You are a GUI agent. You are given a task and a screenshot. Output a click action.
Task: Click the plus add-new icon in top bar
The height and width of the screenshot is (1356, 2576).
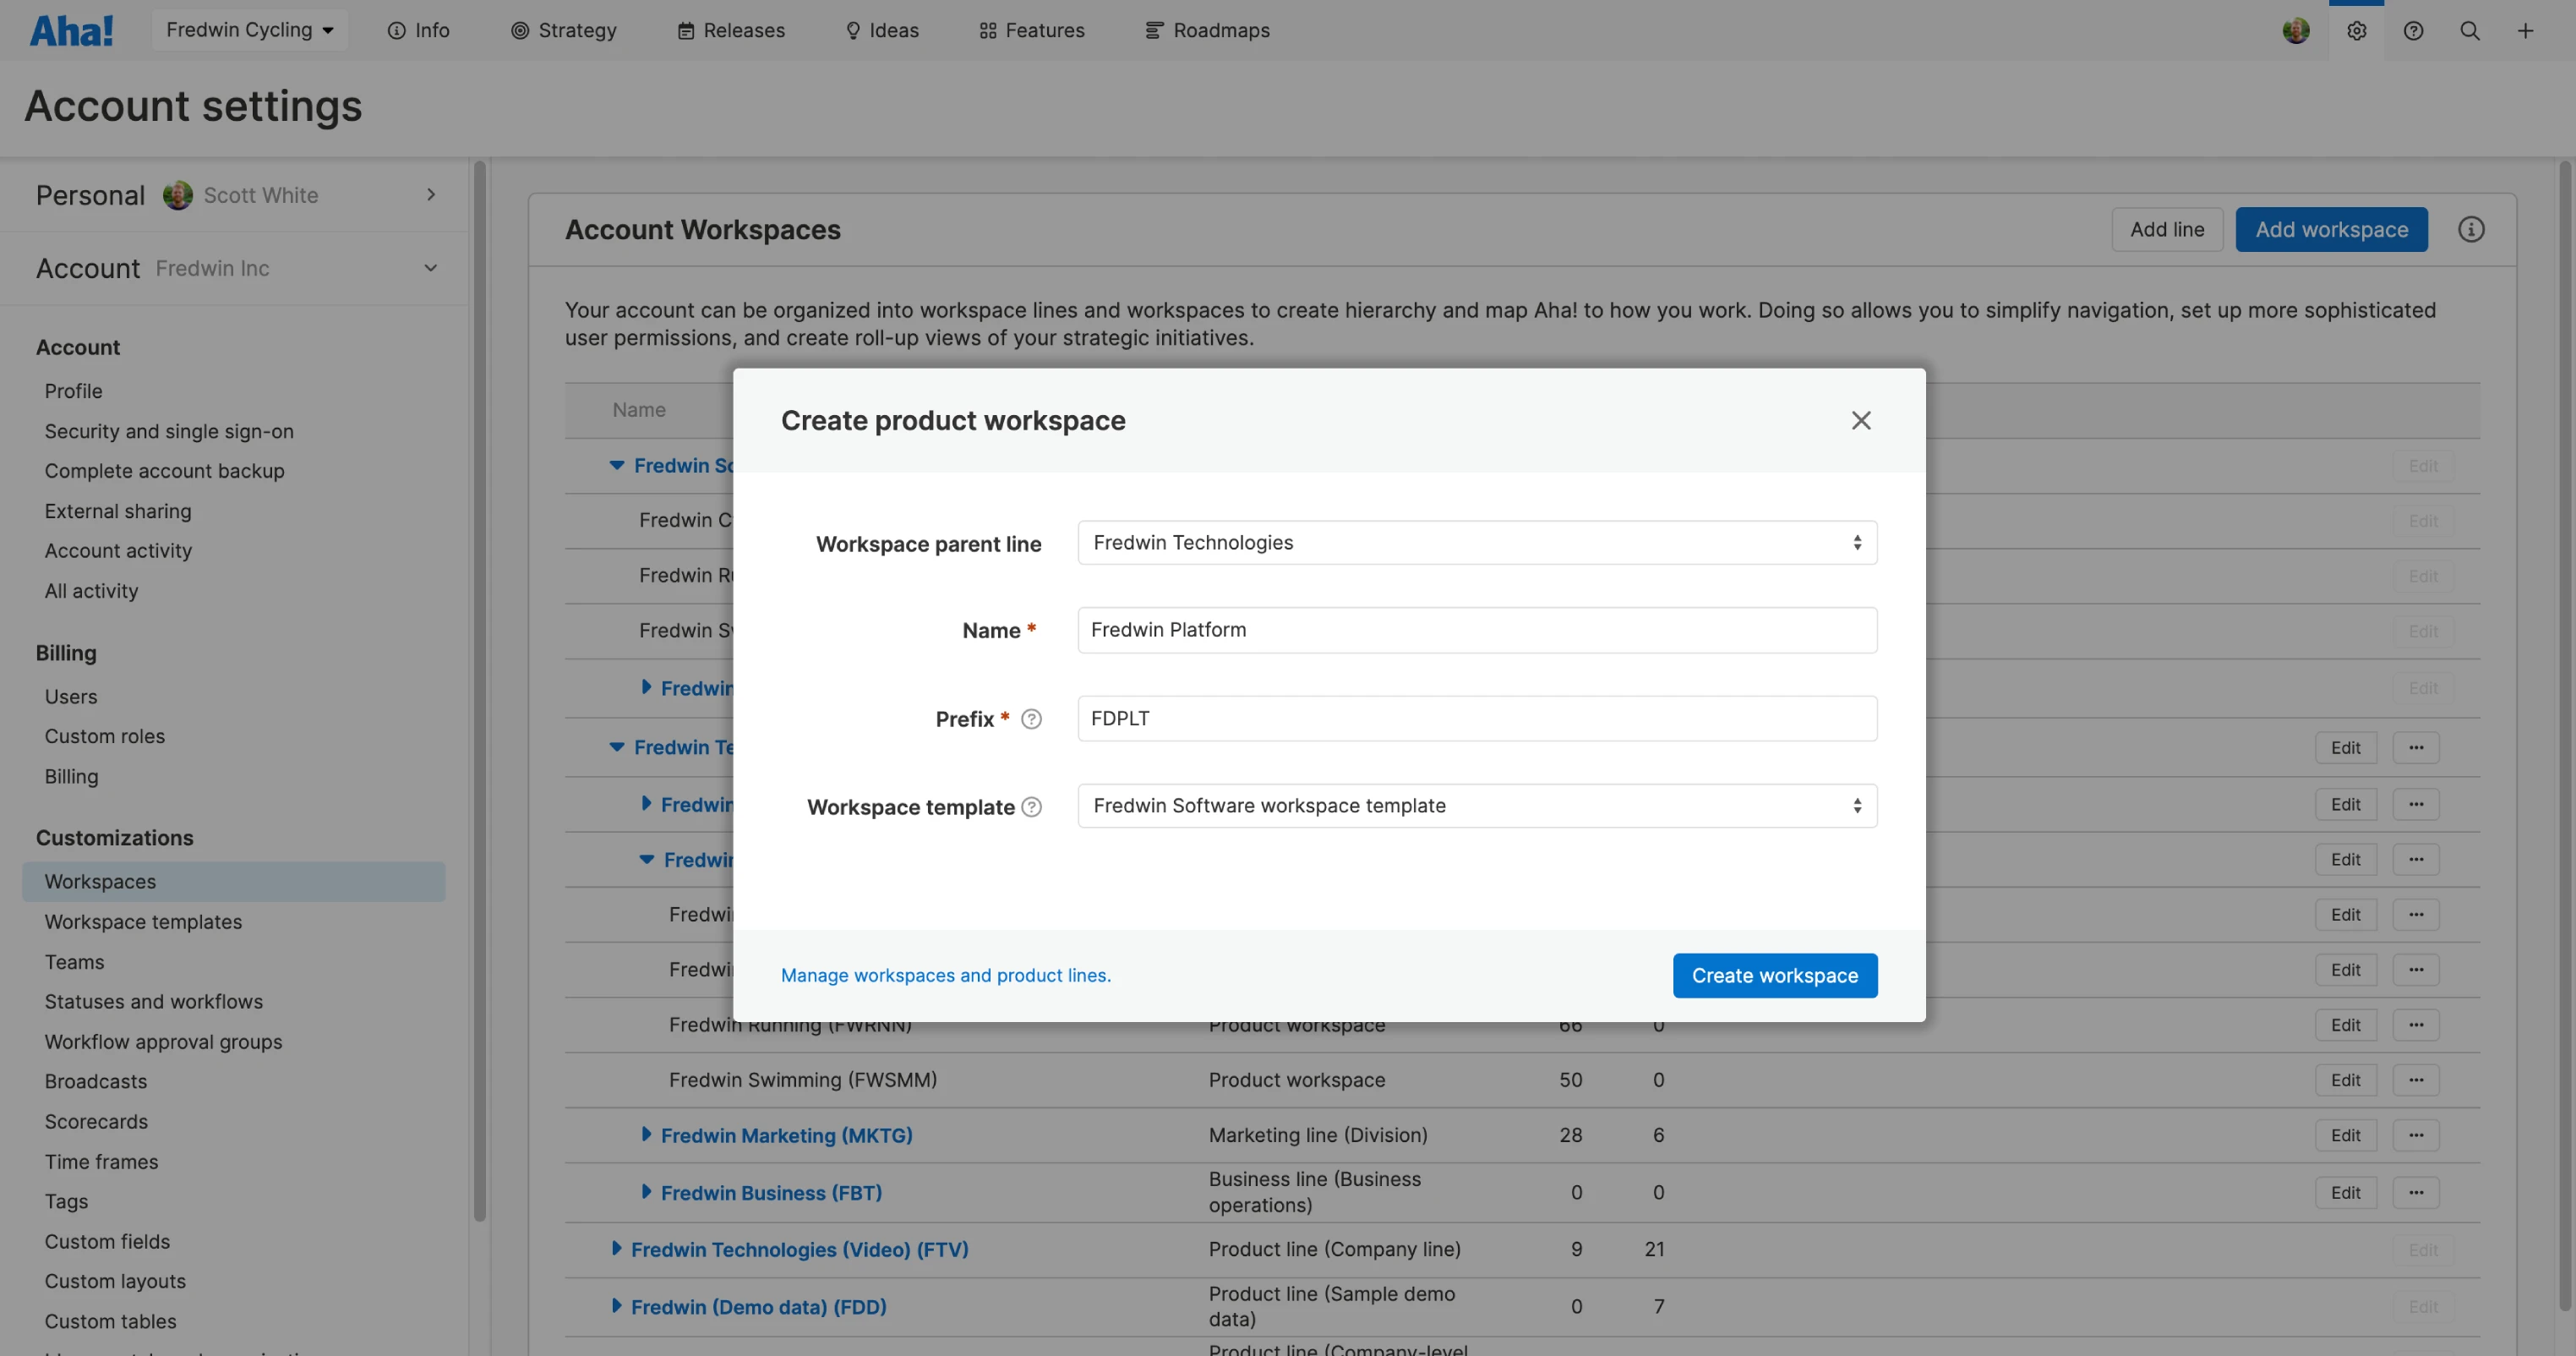(2525, 30)
